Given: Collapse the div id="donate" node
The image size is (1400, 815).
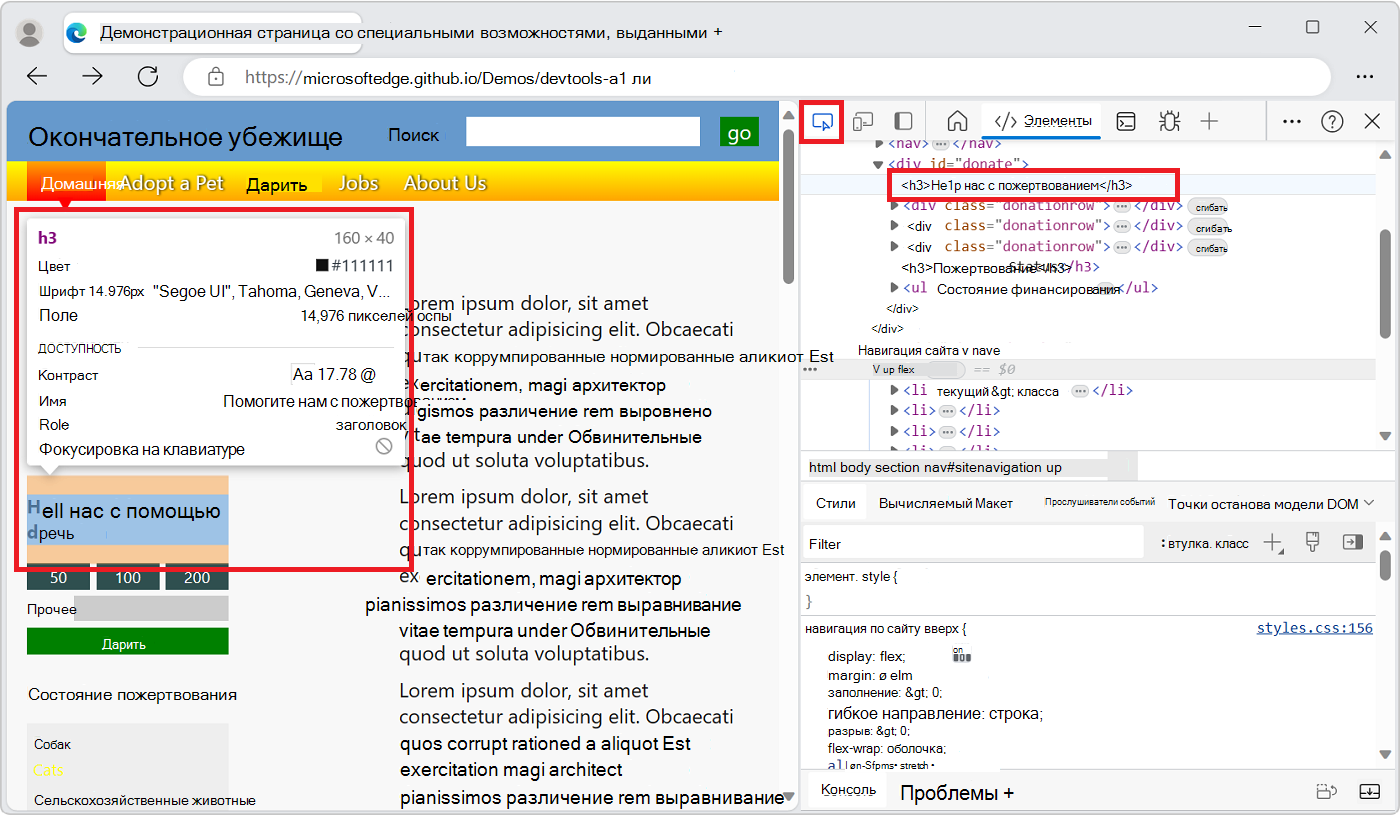Looking at the screenshot, I should pos(878,164).
